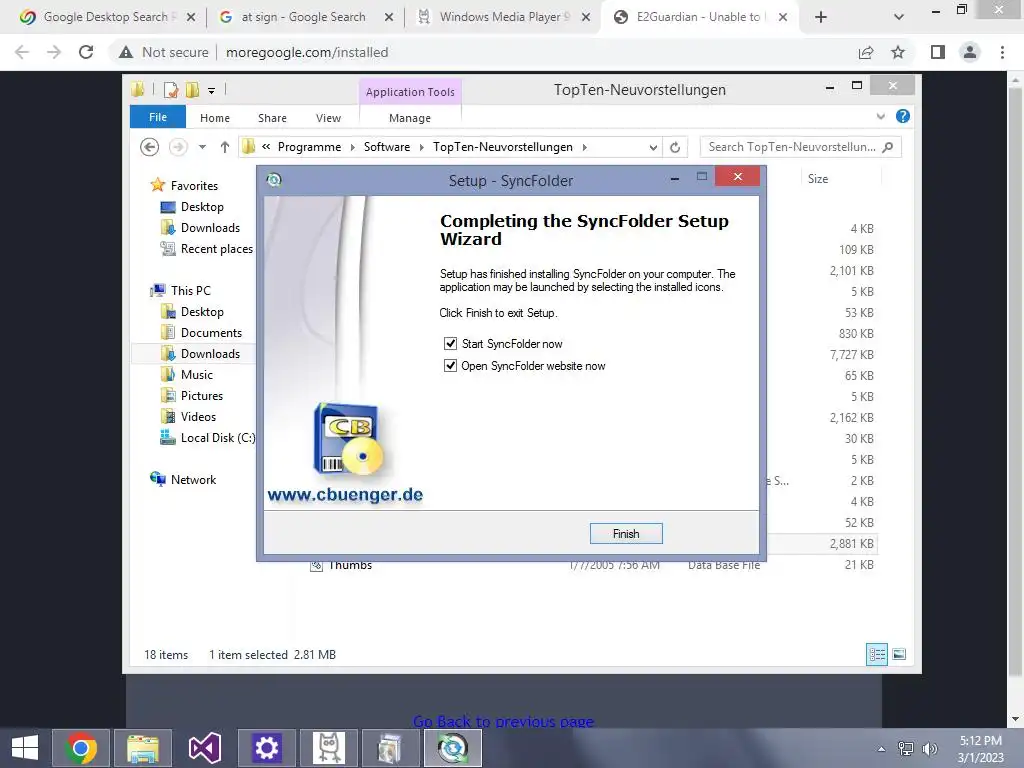Follow the Go Back to previous page link
Image resolution: width=1024 pixels, height=768 pixels.
click(503, 721)
